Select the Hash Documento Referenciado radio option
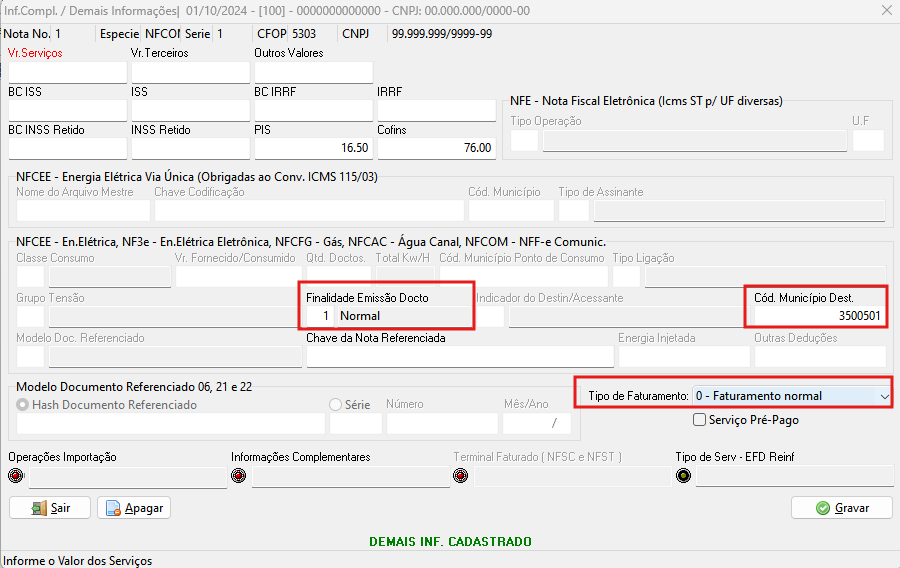The height and width of the screenshot is (568, 900). pos(22,404)
